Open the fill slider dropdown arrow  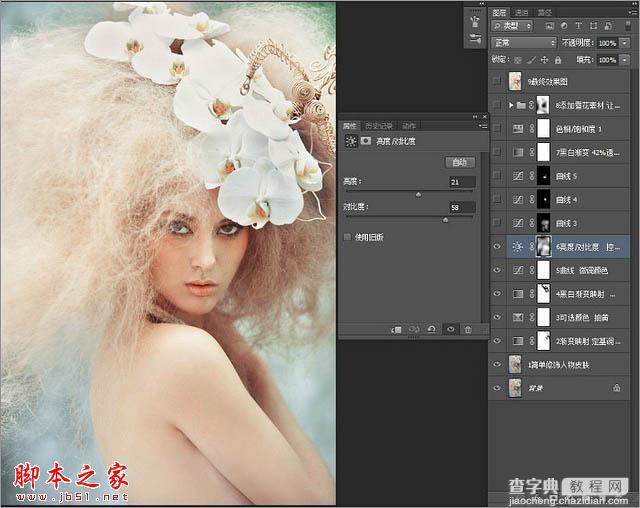point(625,60)
